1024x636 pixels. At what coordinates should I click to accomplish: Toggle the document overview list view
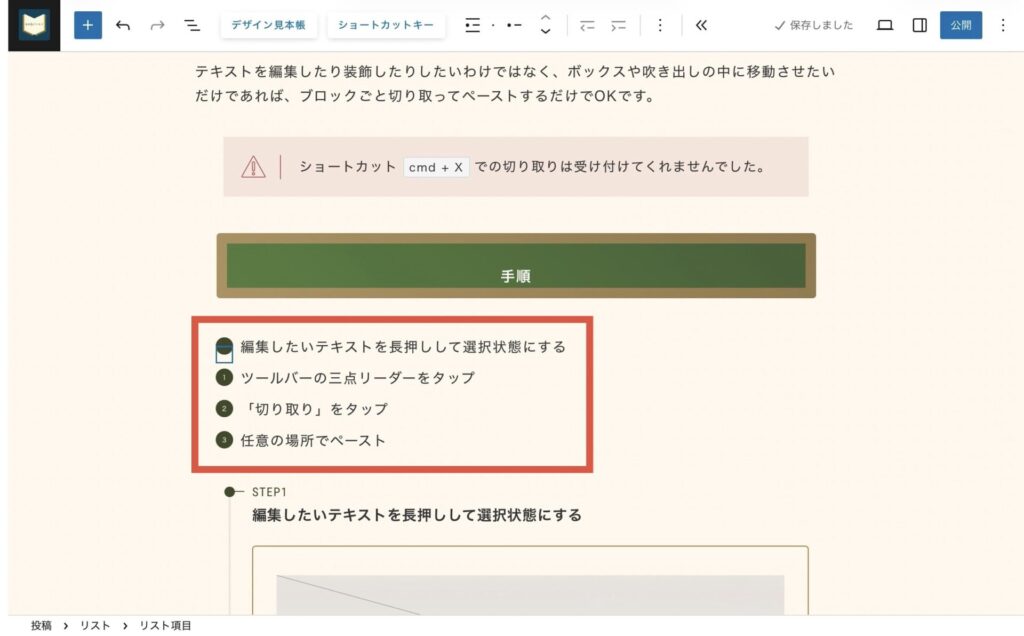pyautogui.click(x=192, y=25)
